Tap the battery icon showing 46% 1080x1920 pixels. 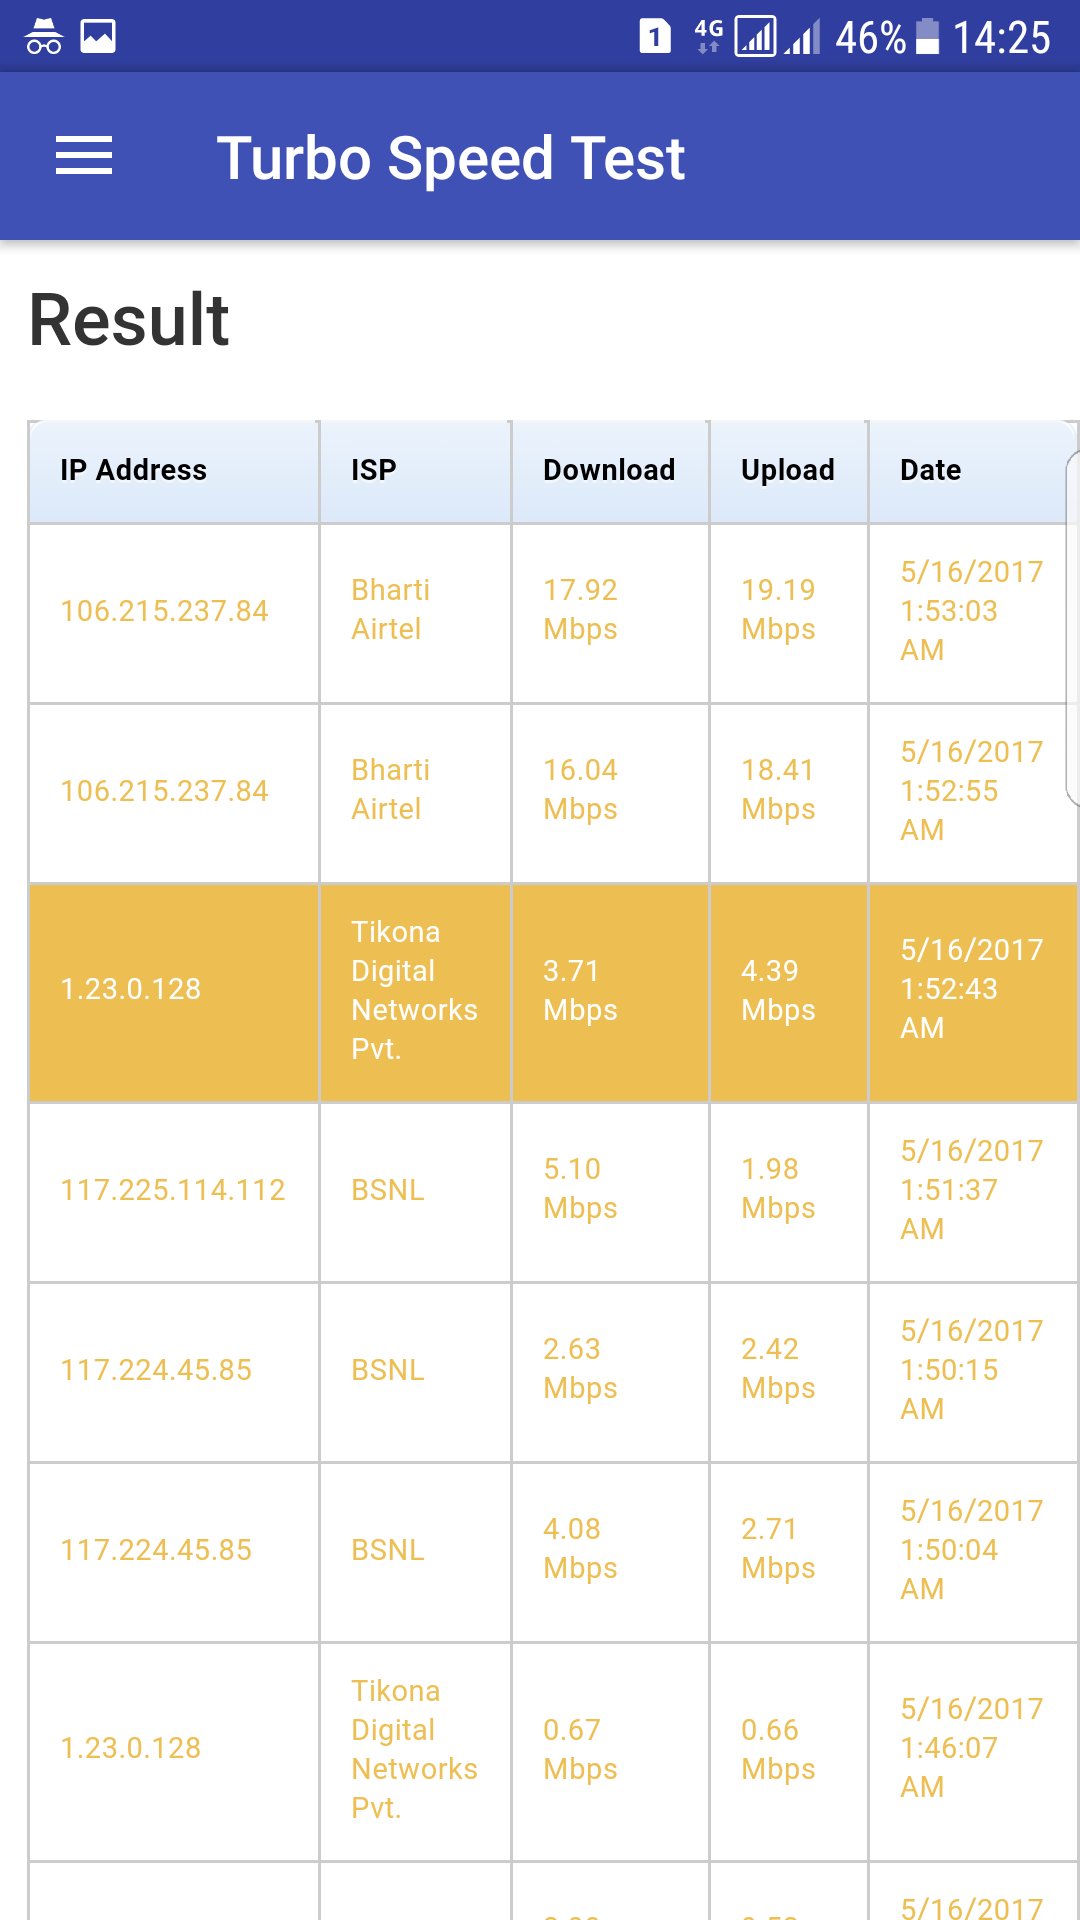pyautogui.click(x=929, y=36)
